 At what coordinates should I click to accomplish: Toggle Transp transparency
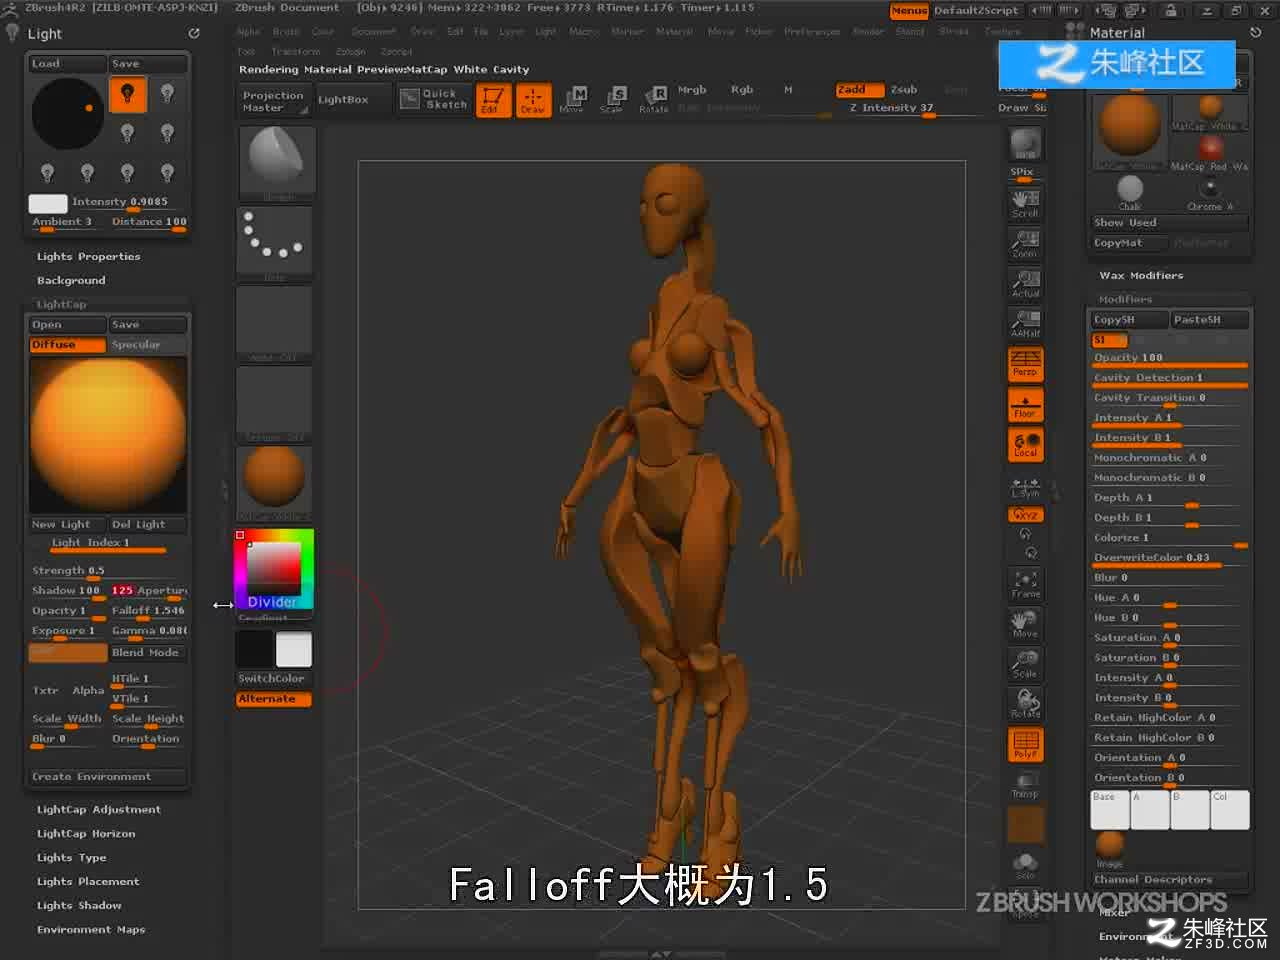[1025, 785]
